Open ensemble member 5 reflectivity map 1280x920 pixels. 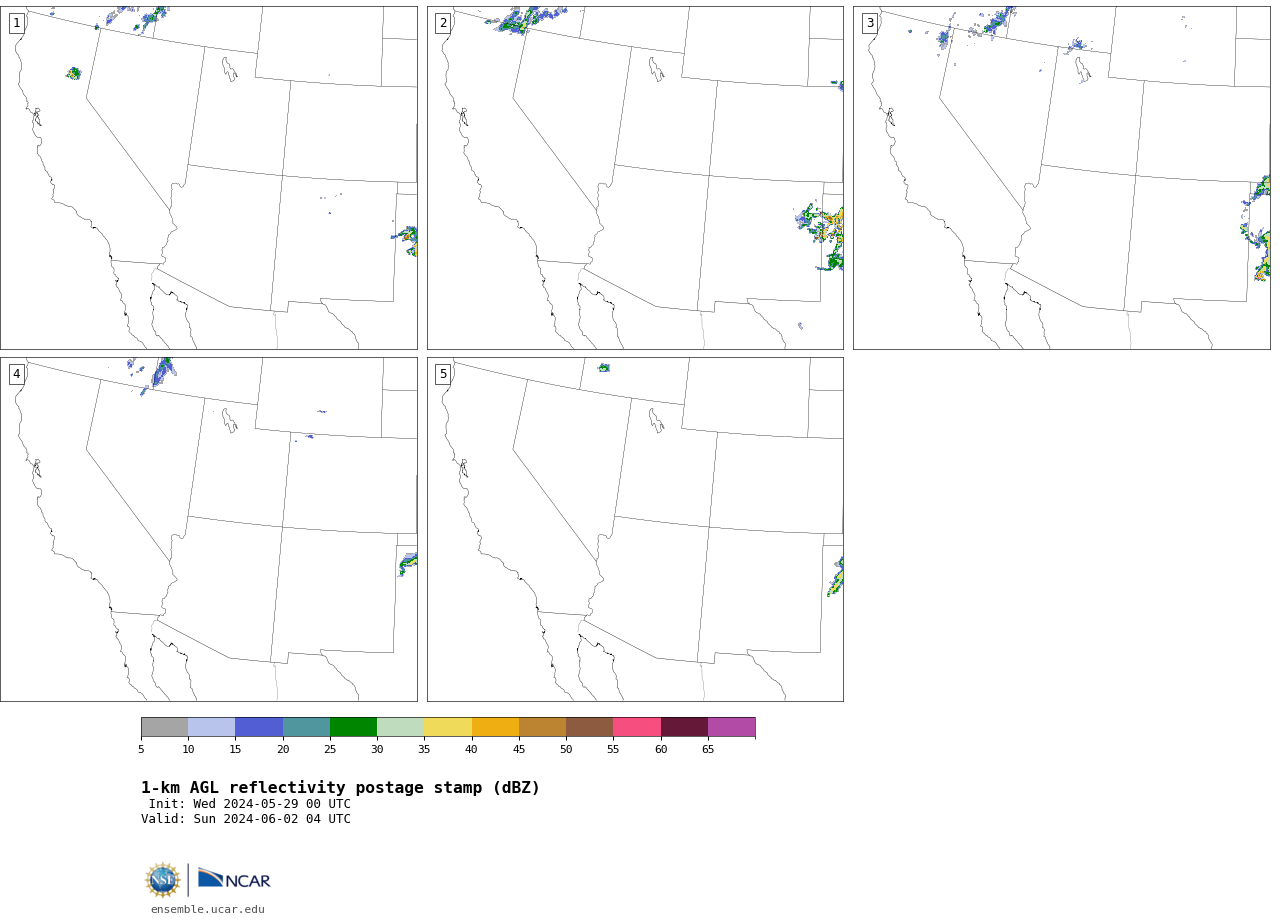click(635, 529)
